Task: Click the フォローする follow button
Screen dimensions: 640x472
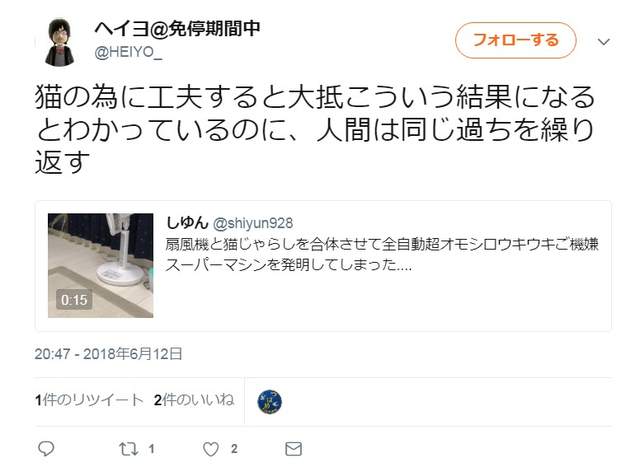Action: 516,40
